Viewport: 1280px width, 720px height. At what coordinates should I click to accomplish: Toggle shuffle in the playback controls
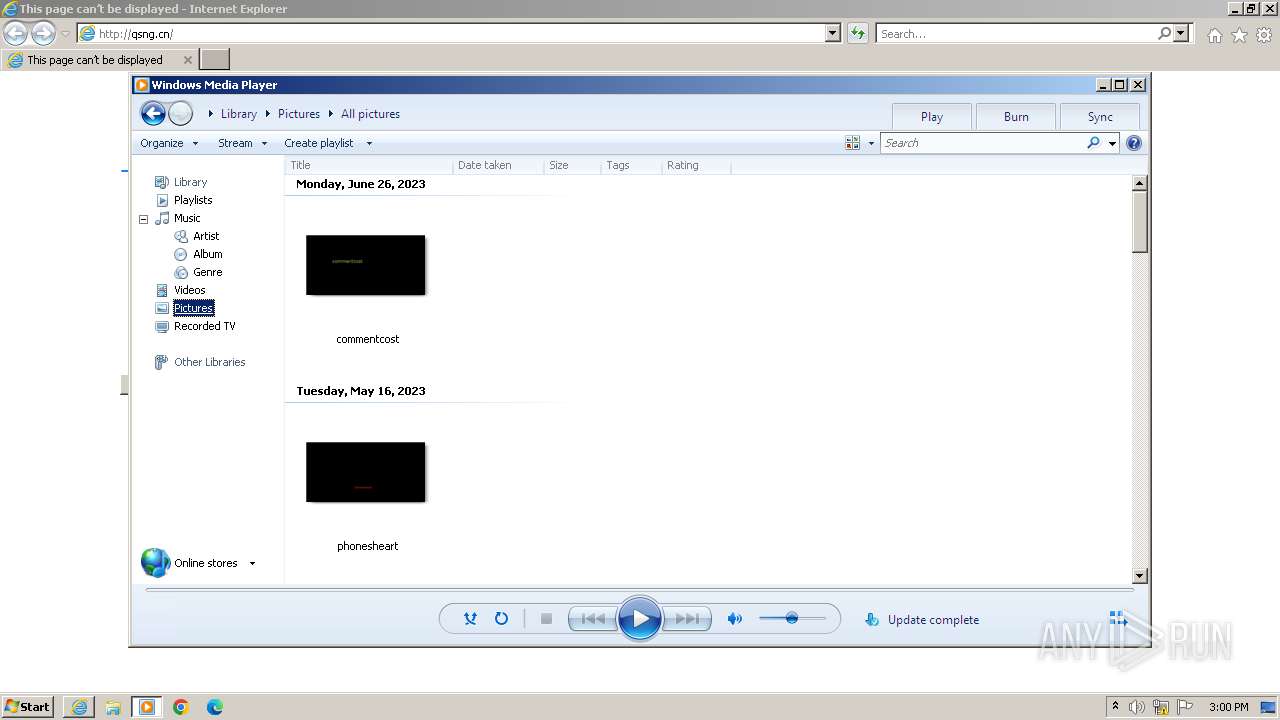tap(470, 619)
